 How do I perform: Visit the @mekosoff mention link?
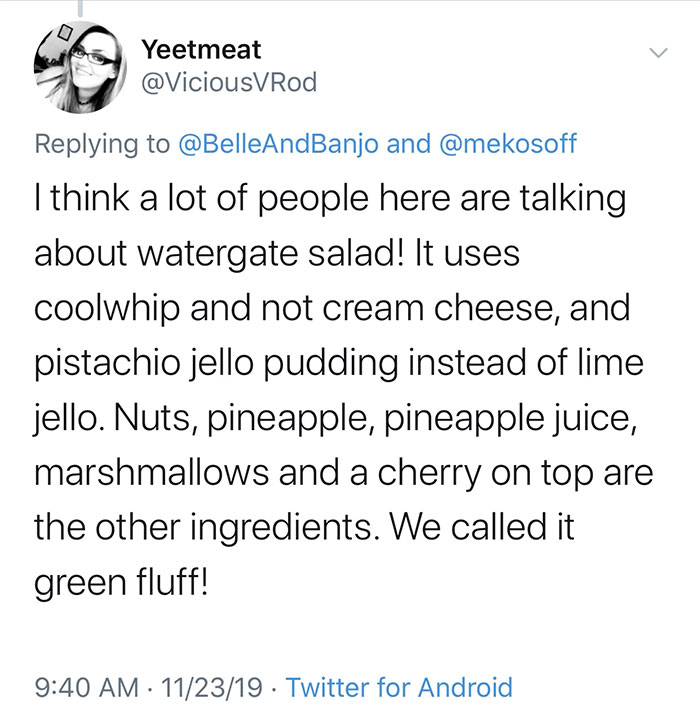[x=507, y=144]
